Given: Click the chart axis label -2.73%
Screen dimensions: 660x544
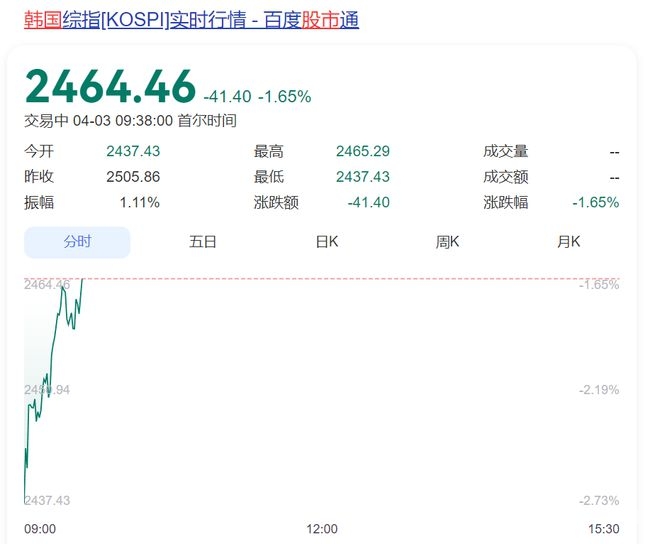Looking at the screenshot, I should pyautogui.click(x=599, y=501).
